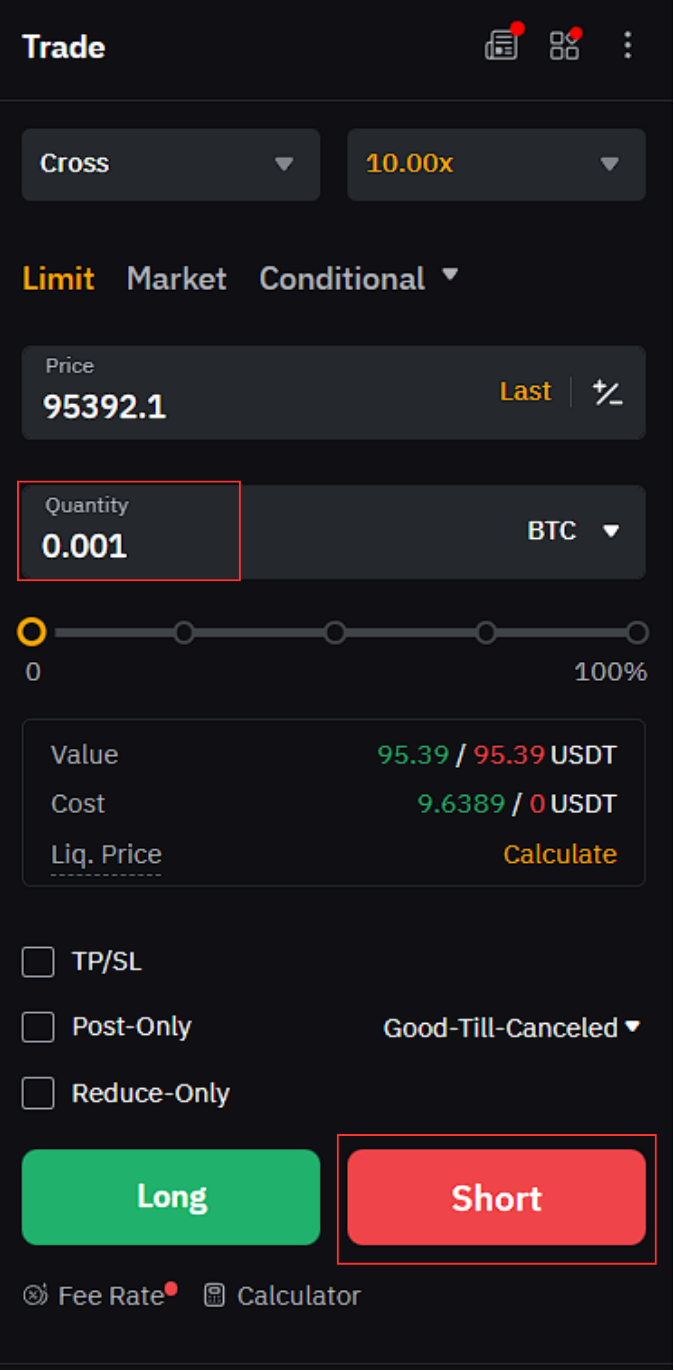Set the quantity slider to 100%
Image resolution: width=674 pixels, height=1371 pixels.
(637, 632)
